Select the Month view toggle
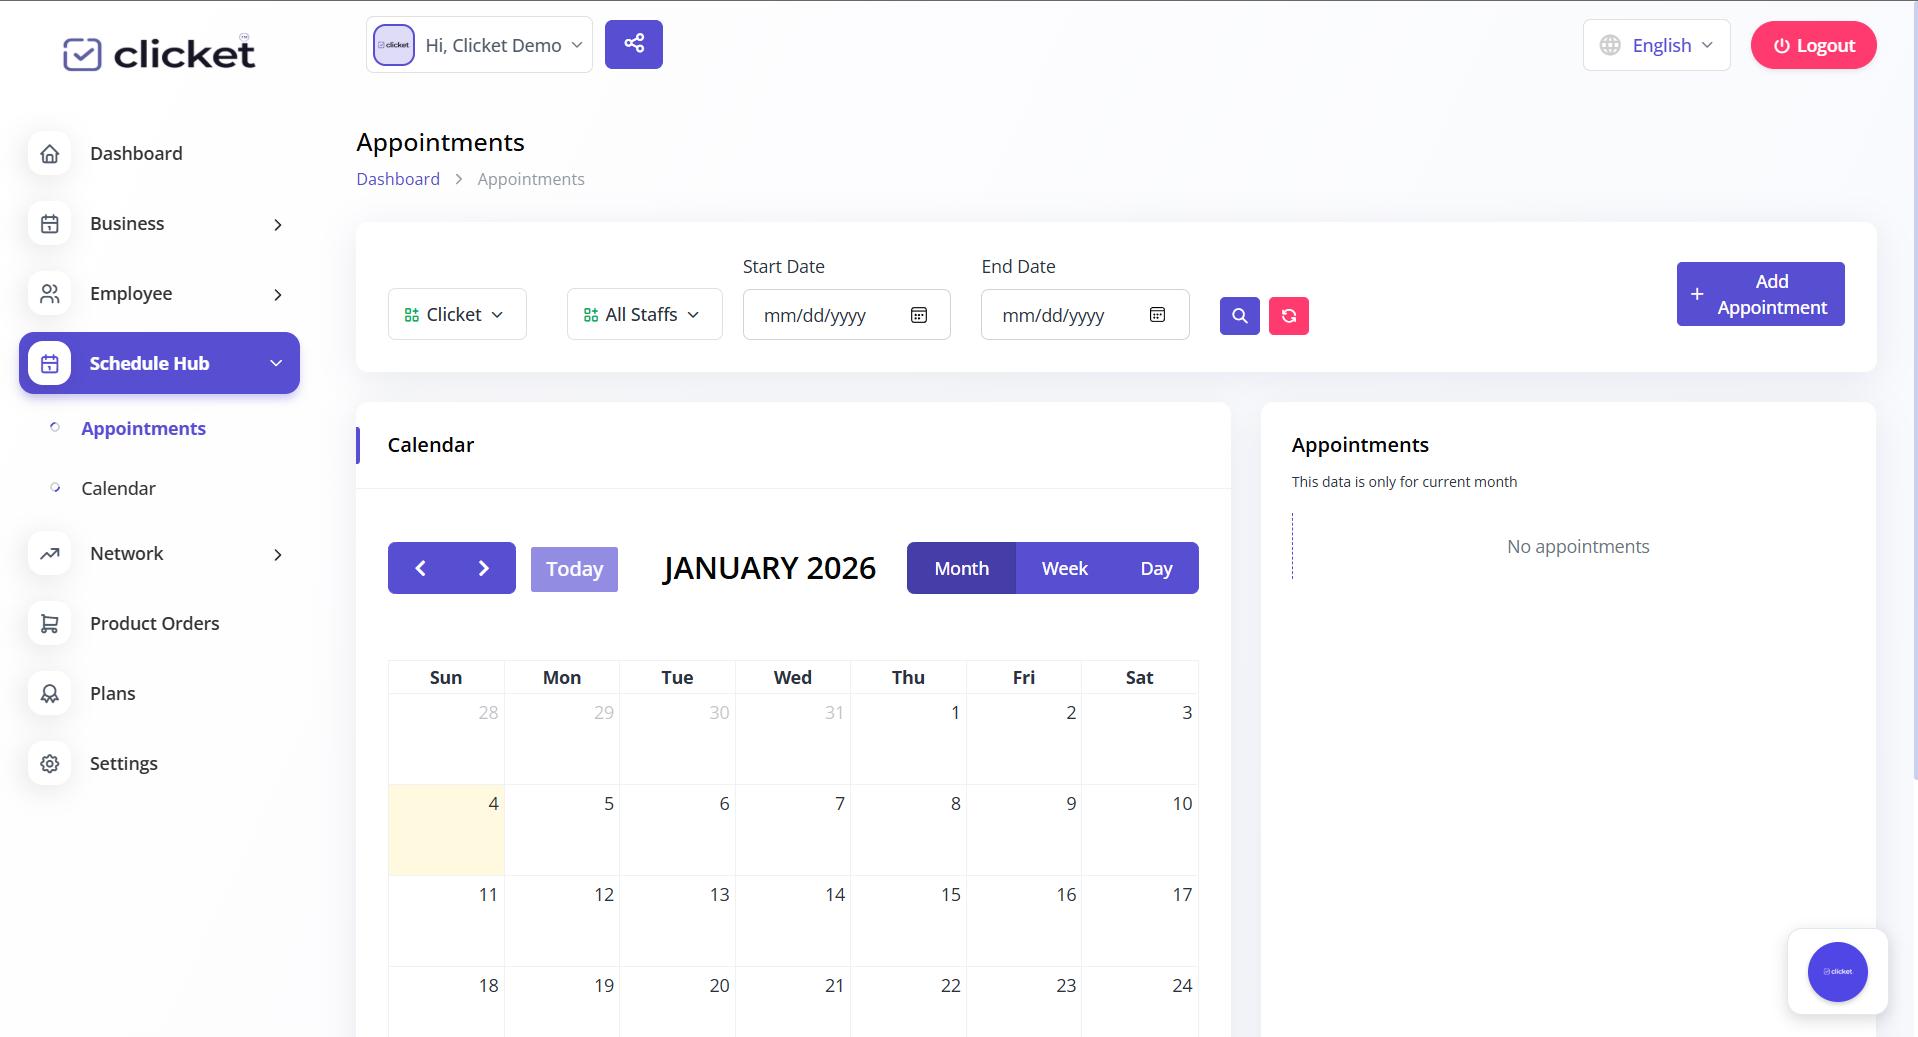The width and height of the screenshot is (1918, 1037). tap(961, 568)
